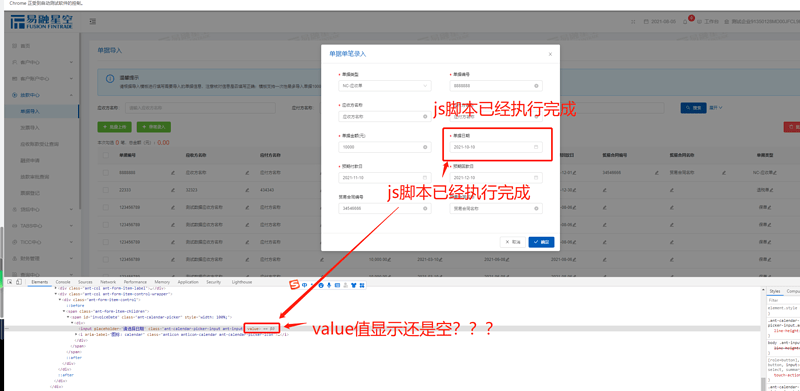The width and height of the screenshot is (800, 391).
Task: Toggle DevTools device toolbar icon
Action: click(x=18, y=282)
